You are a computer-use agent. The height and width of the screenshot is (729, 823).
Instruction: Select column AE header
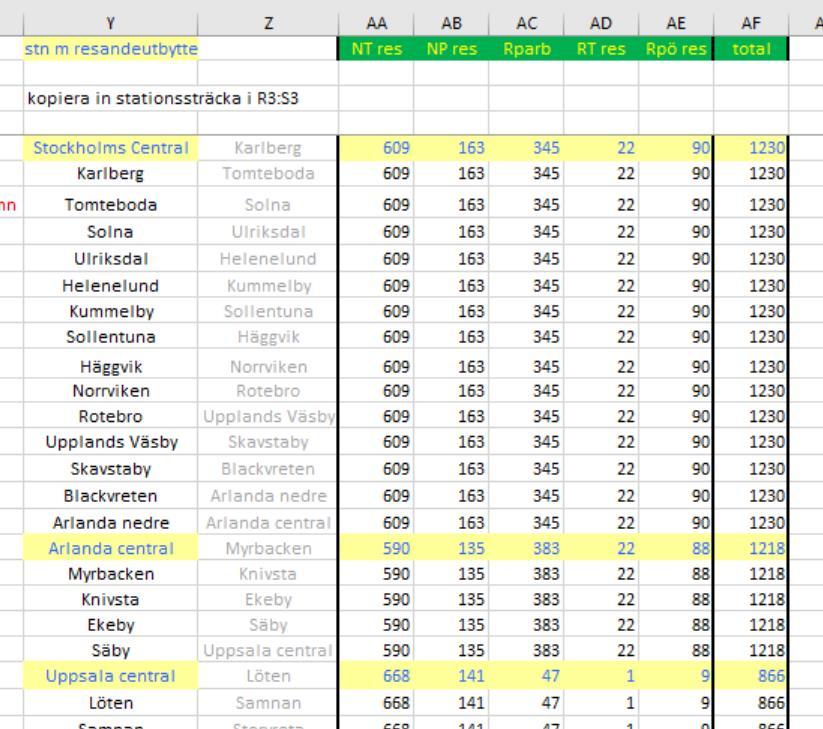(x=676, y=24)
